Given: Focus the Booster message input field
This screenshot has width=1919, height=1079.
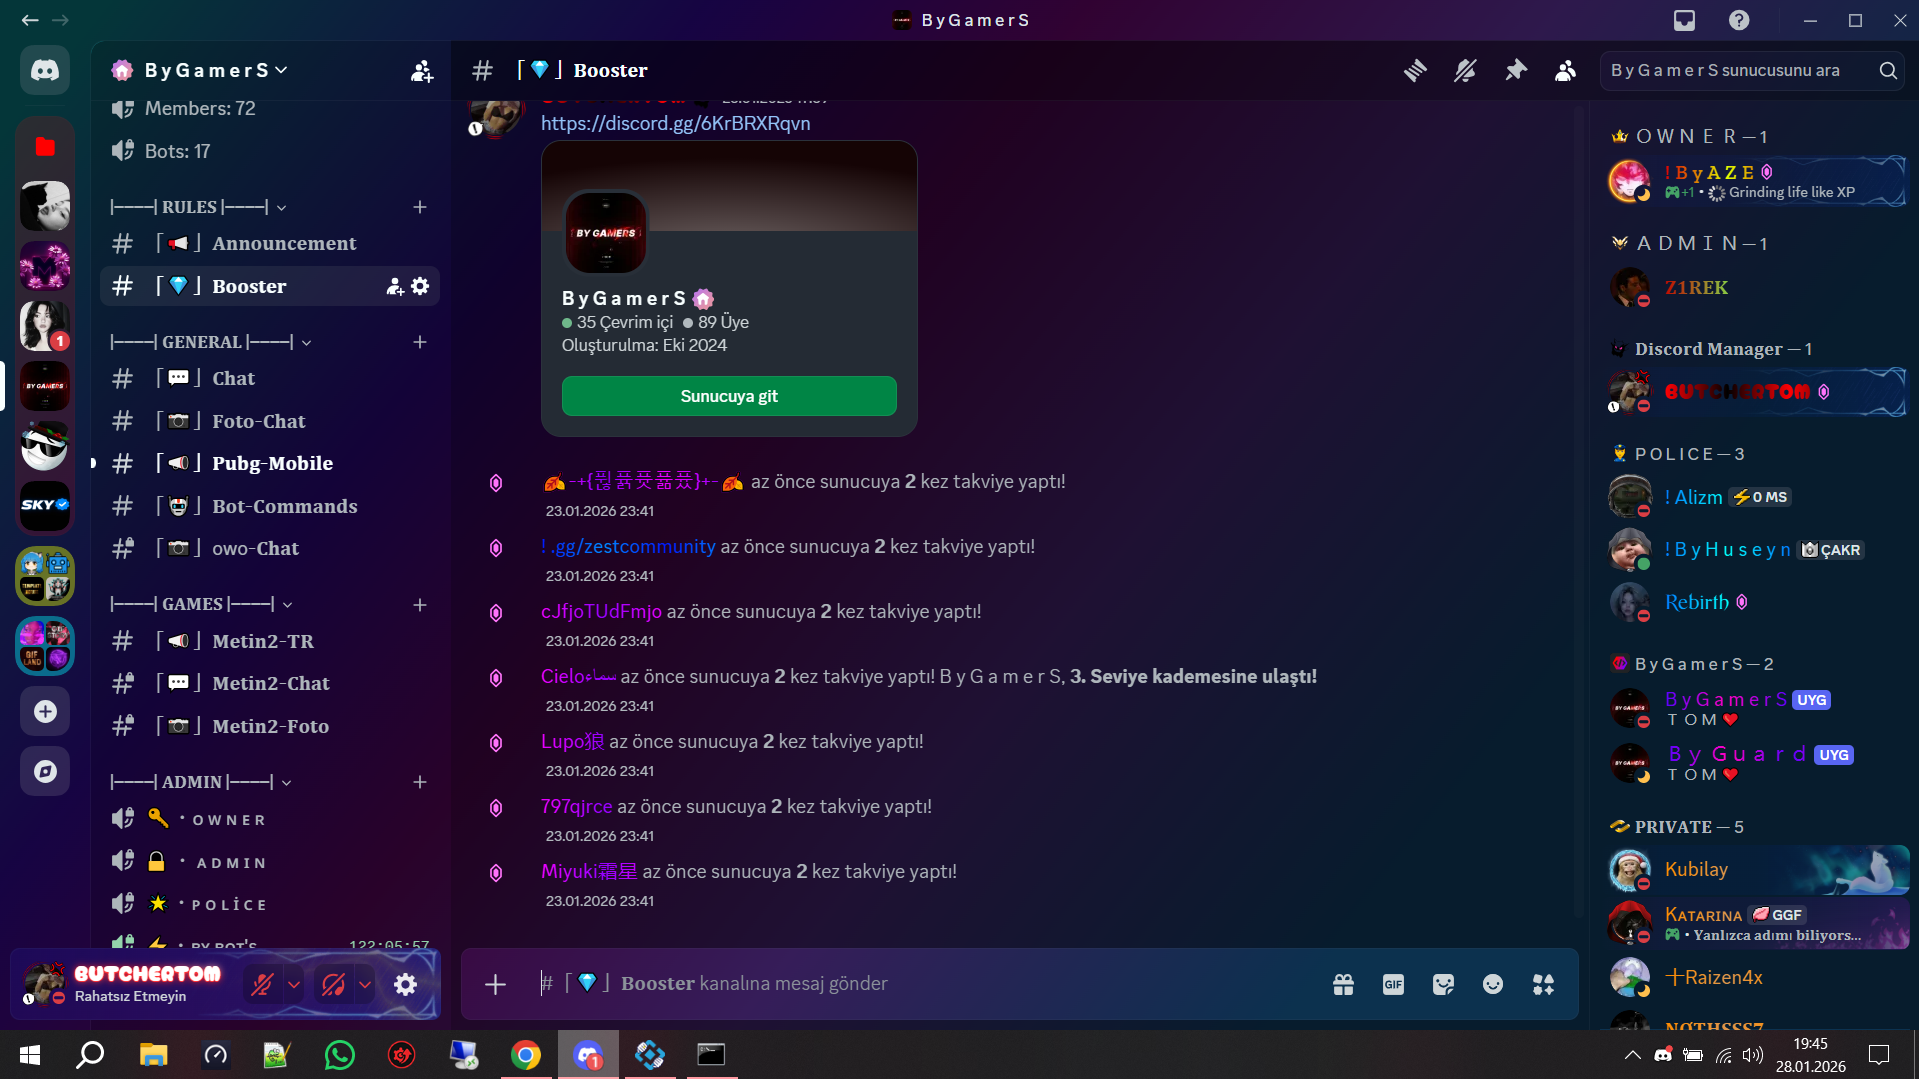Looking at the screenshot, I should pyautogui.click(x=930, y=984).
